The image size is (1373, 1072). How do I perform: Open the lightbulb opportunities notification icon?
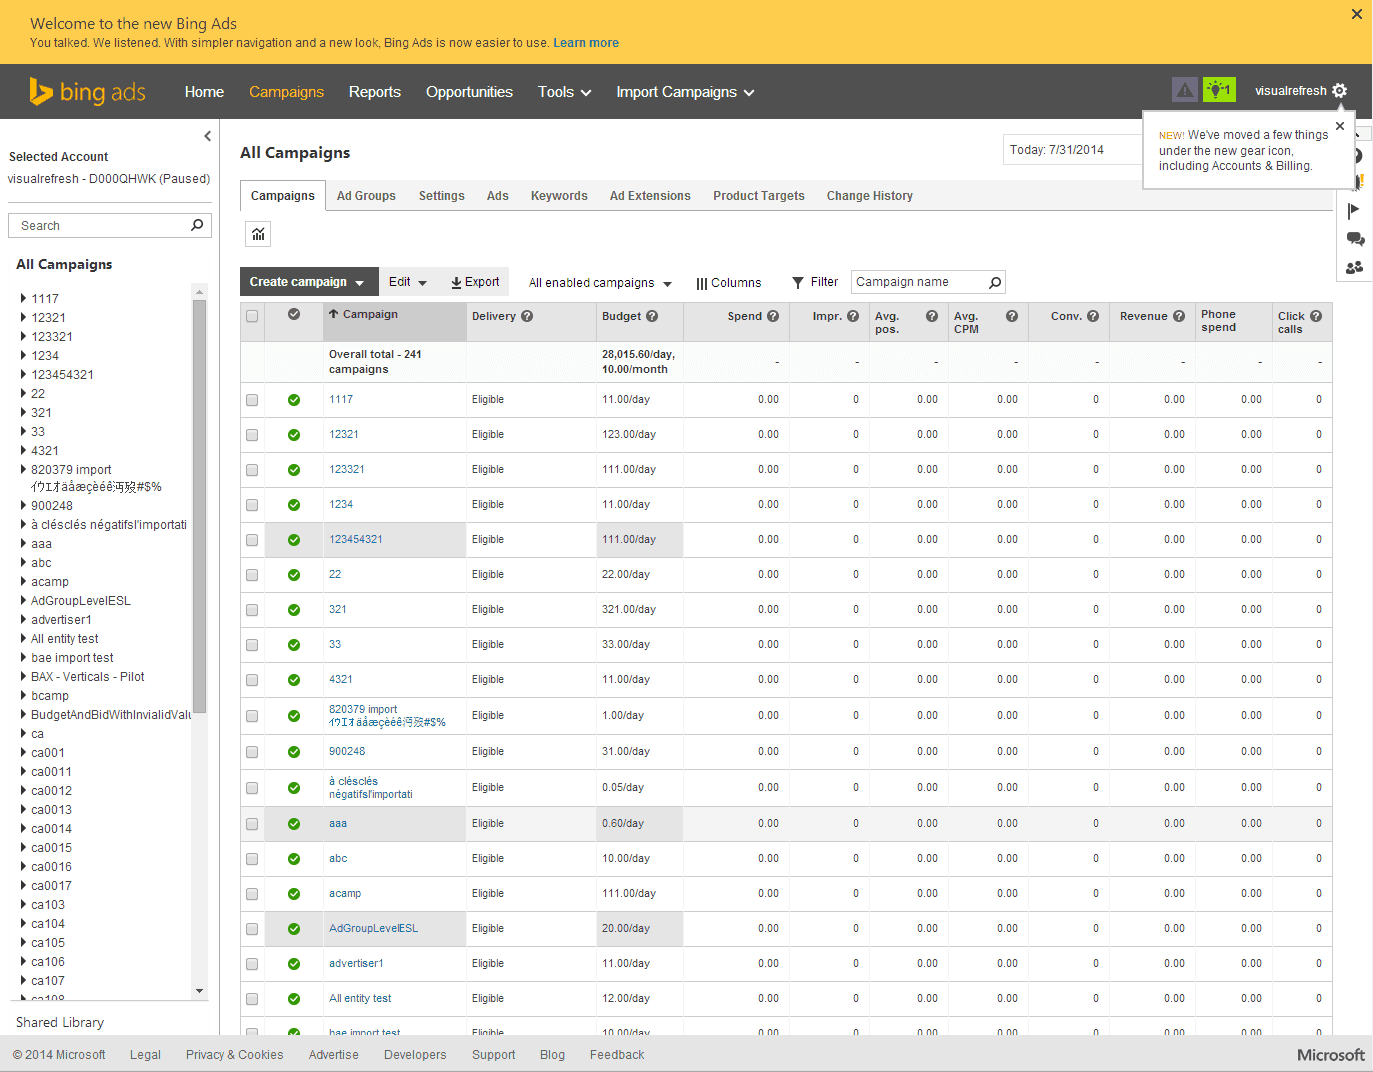pos(1219,90)
